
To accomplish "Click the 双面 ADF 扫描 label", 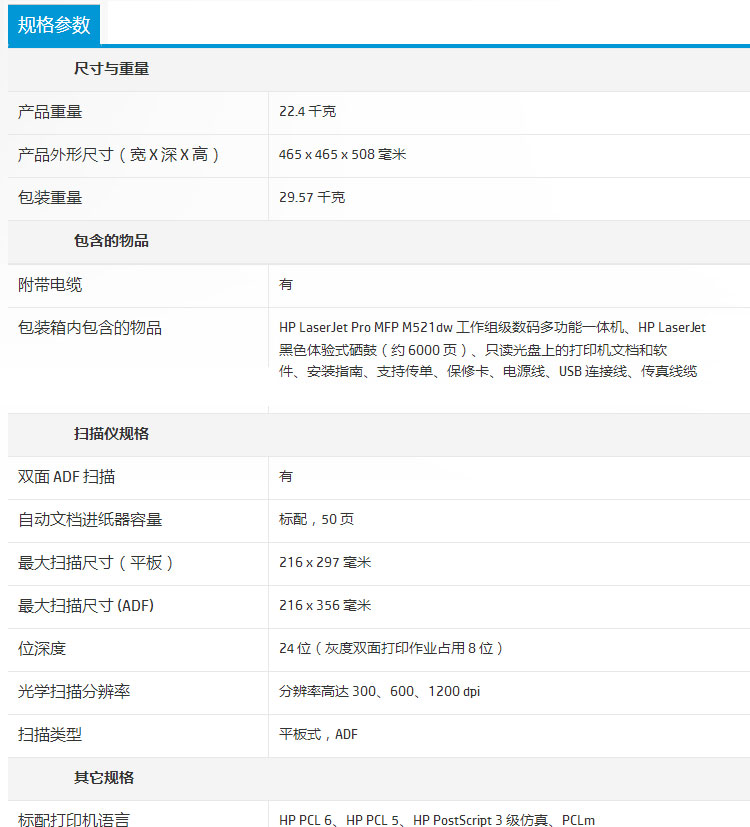I will click(x=66, y=477).
